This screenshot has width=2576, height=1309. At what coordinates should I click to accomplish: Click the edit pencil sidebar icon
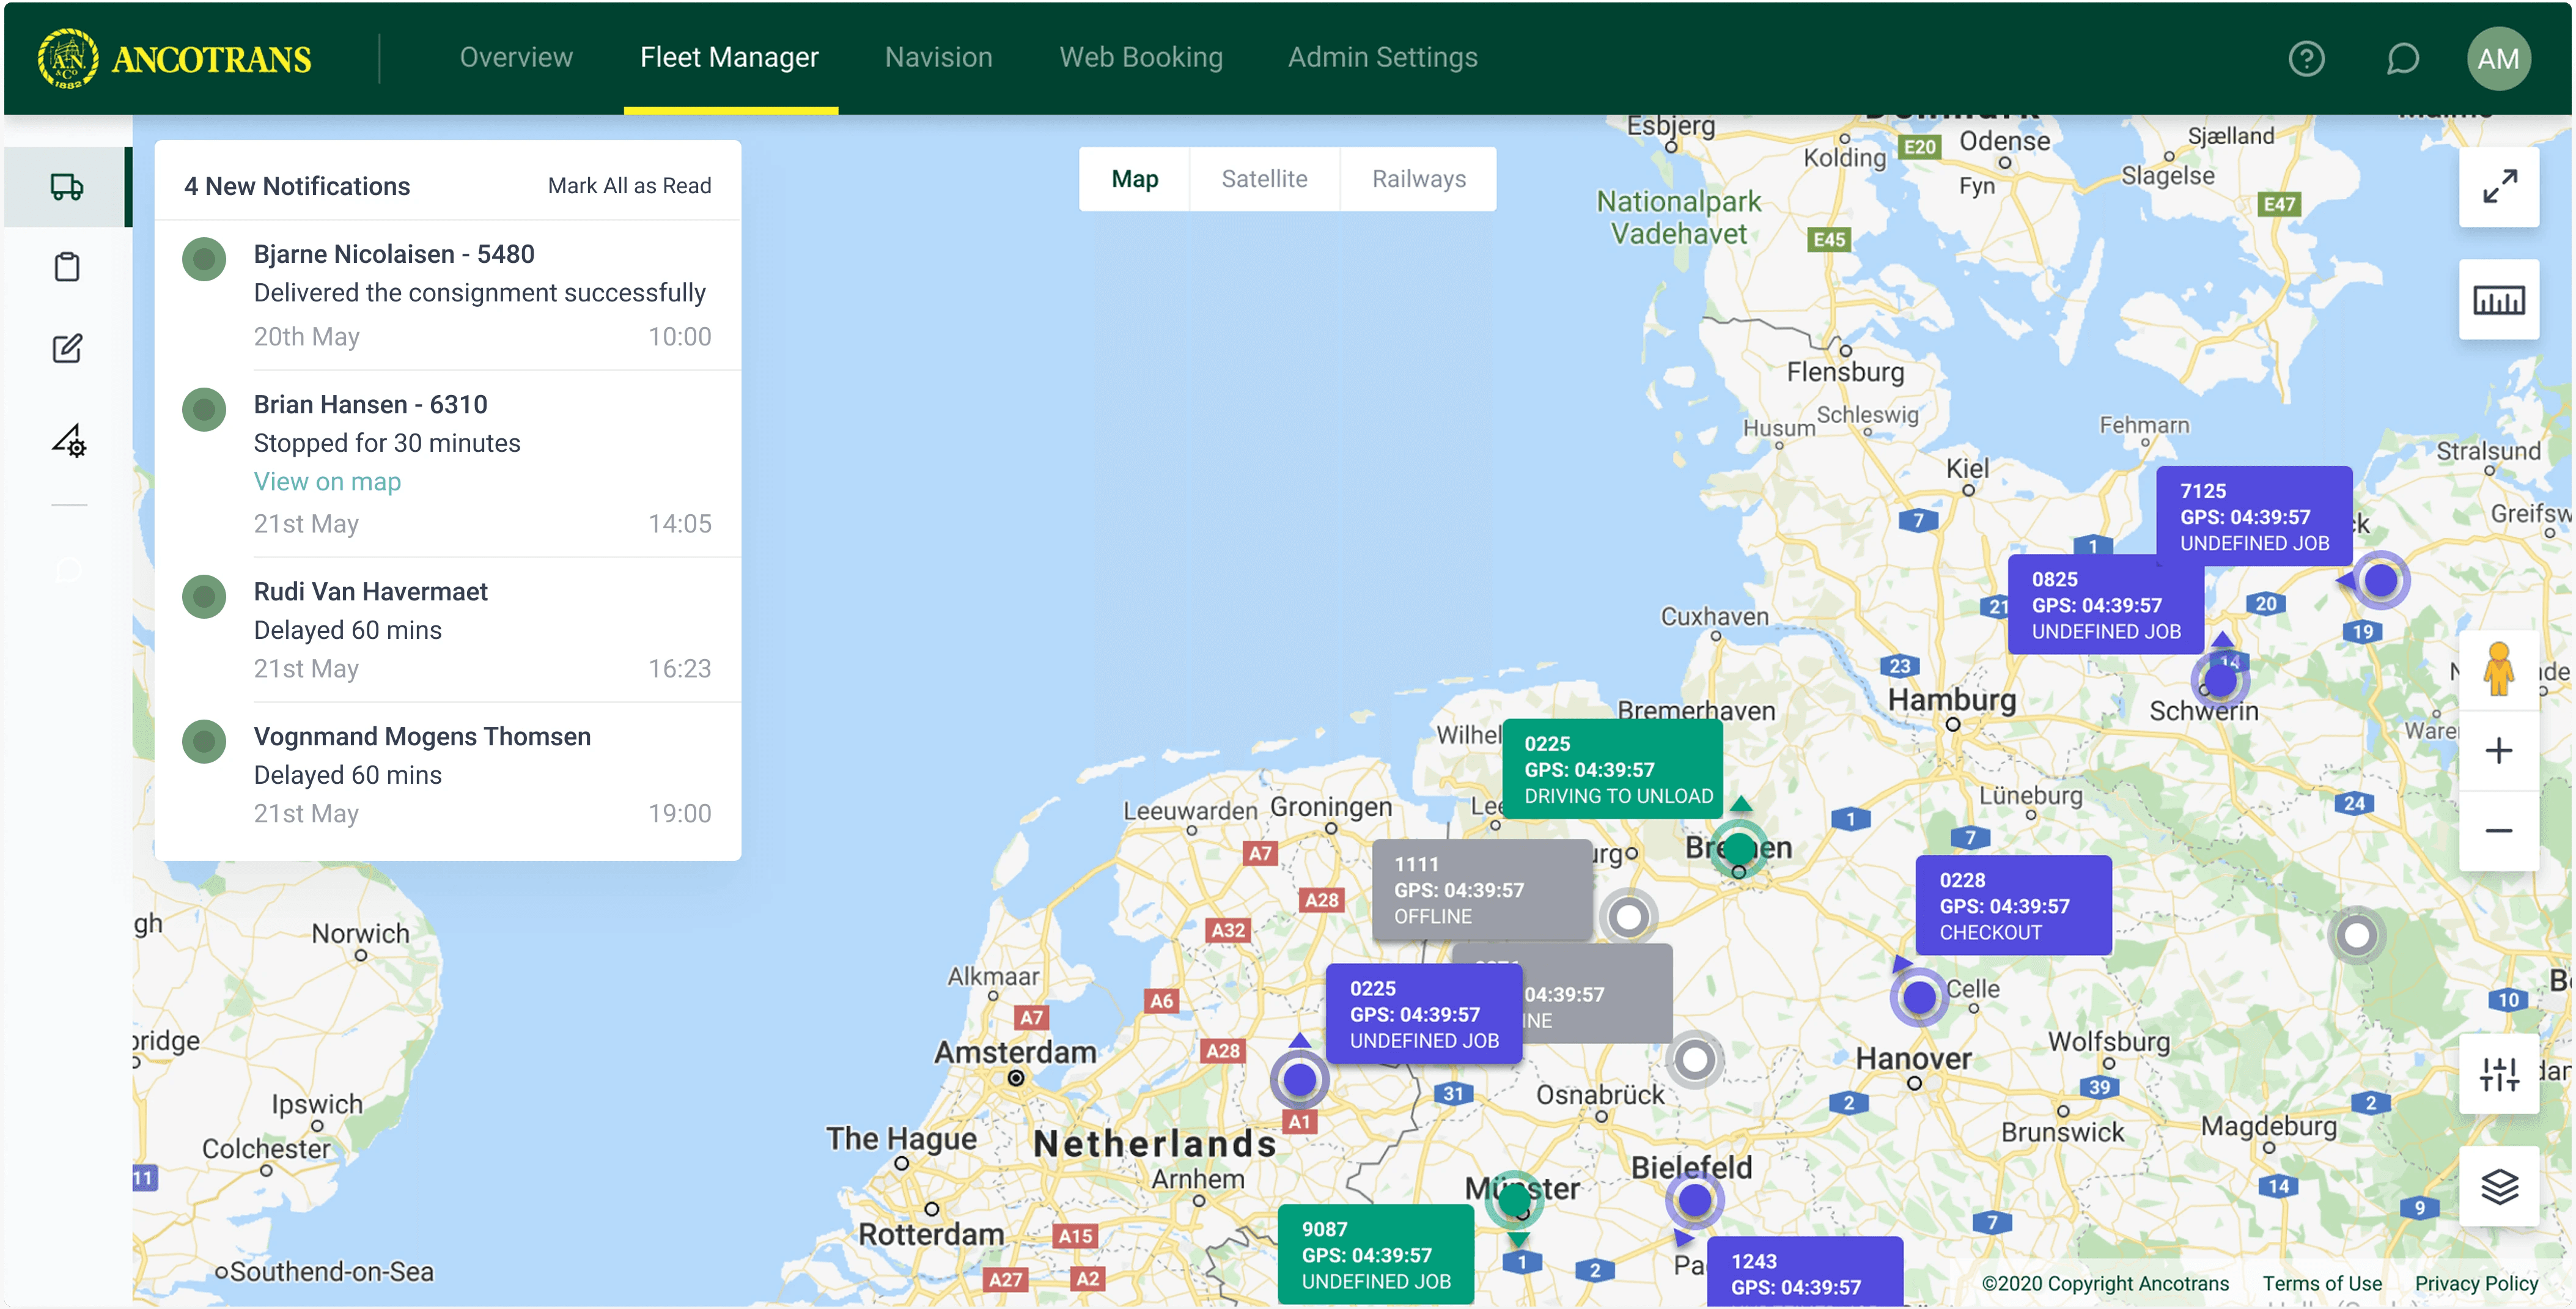(x=67, y=348)
